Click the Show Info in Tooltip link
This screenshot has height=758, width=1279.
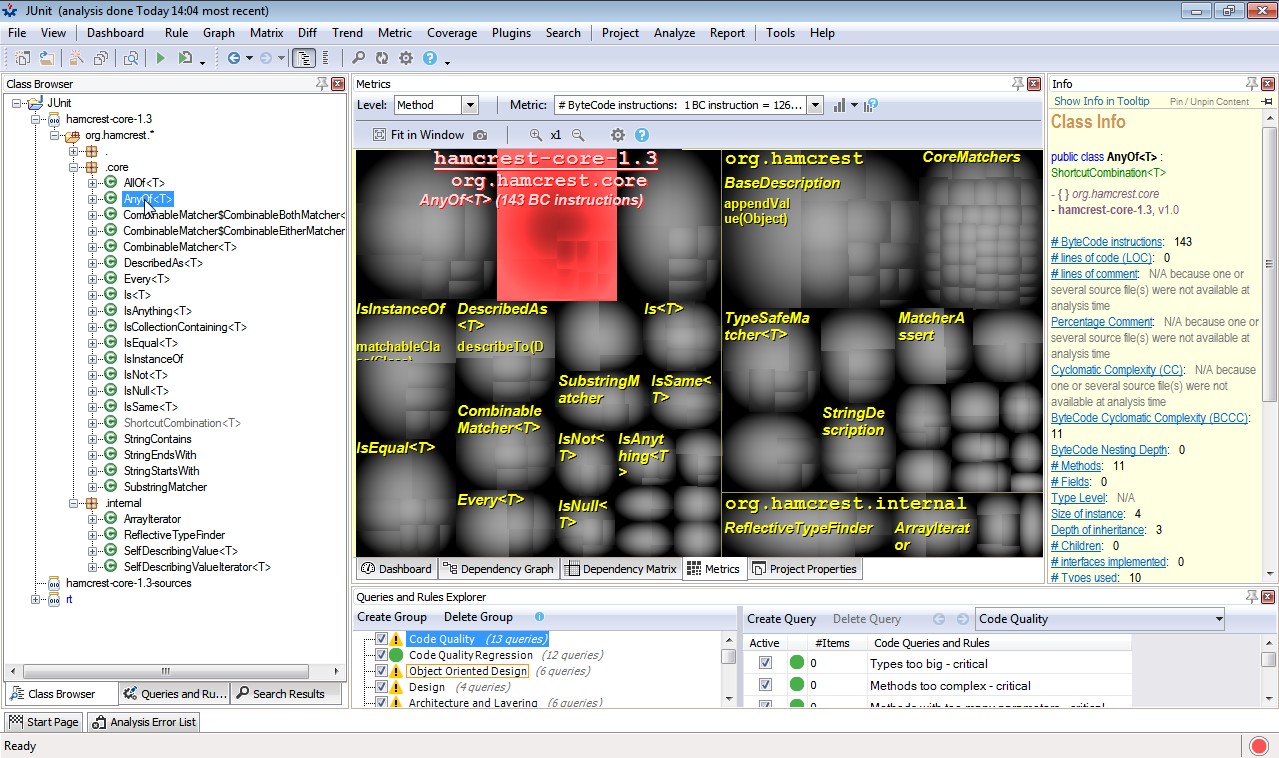pos(1102,101)
